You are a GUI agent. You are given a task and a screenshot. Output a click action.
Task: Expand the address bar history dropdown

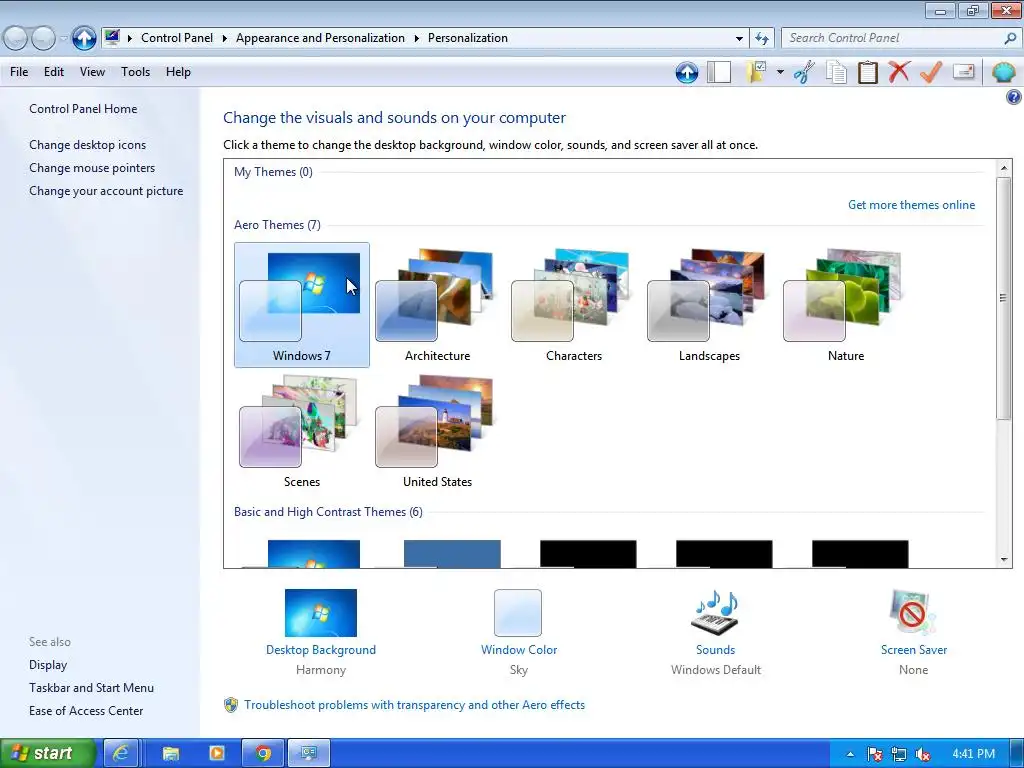point(739,39)
